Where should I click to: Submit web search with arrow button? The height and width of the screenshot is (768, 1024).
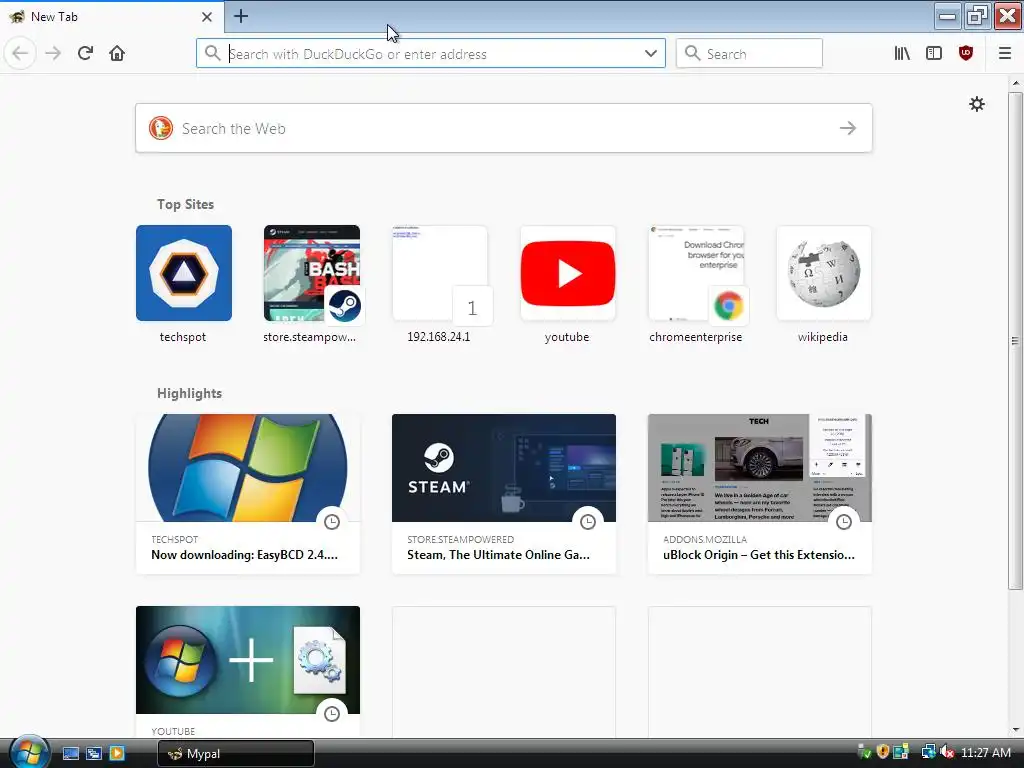pyautogui.click(x=848, y=128)
